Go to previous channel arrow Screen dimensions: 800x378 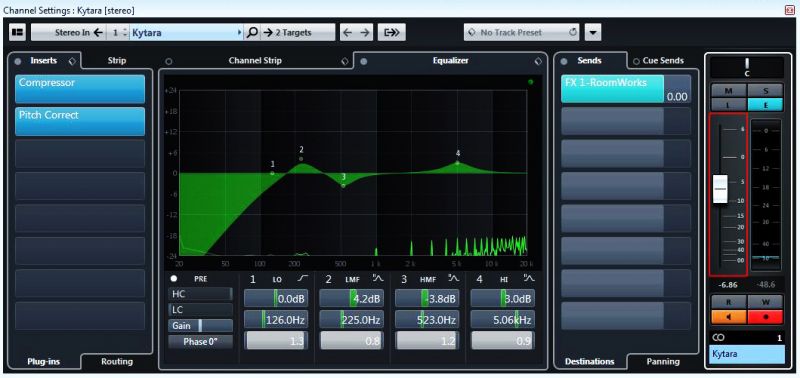pyautogui.click(x=347, y=33)
